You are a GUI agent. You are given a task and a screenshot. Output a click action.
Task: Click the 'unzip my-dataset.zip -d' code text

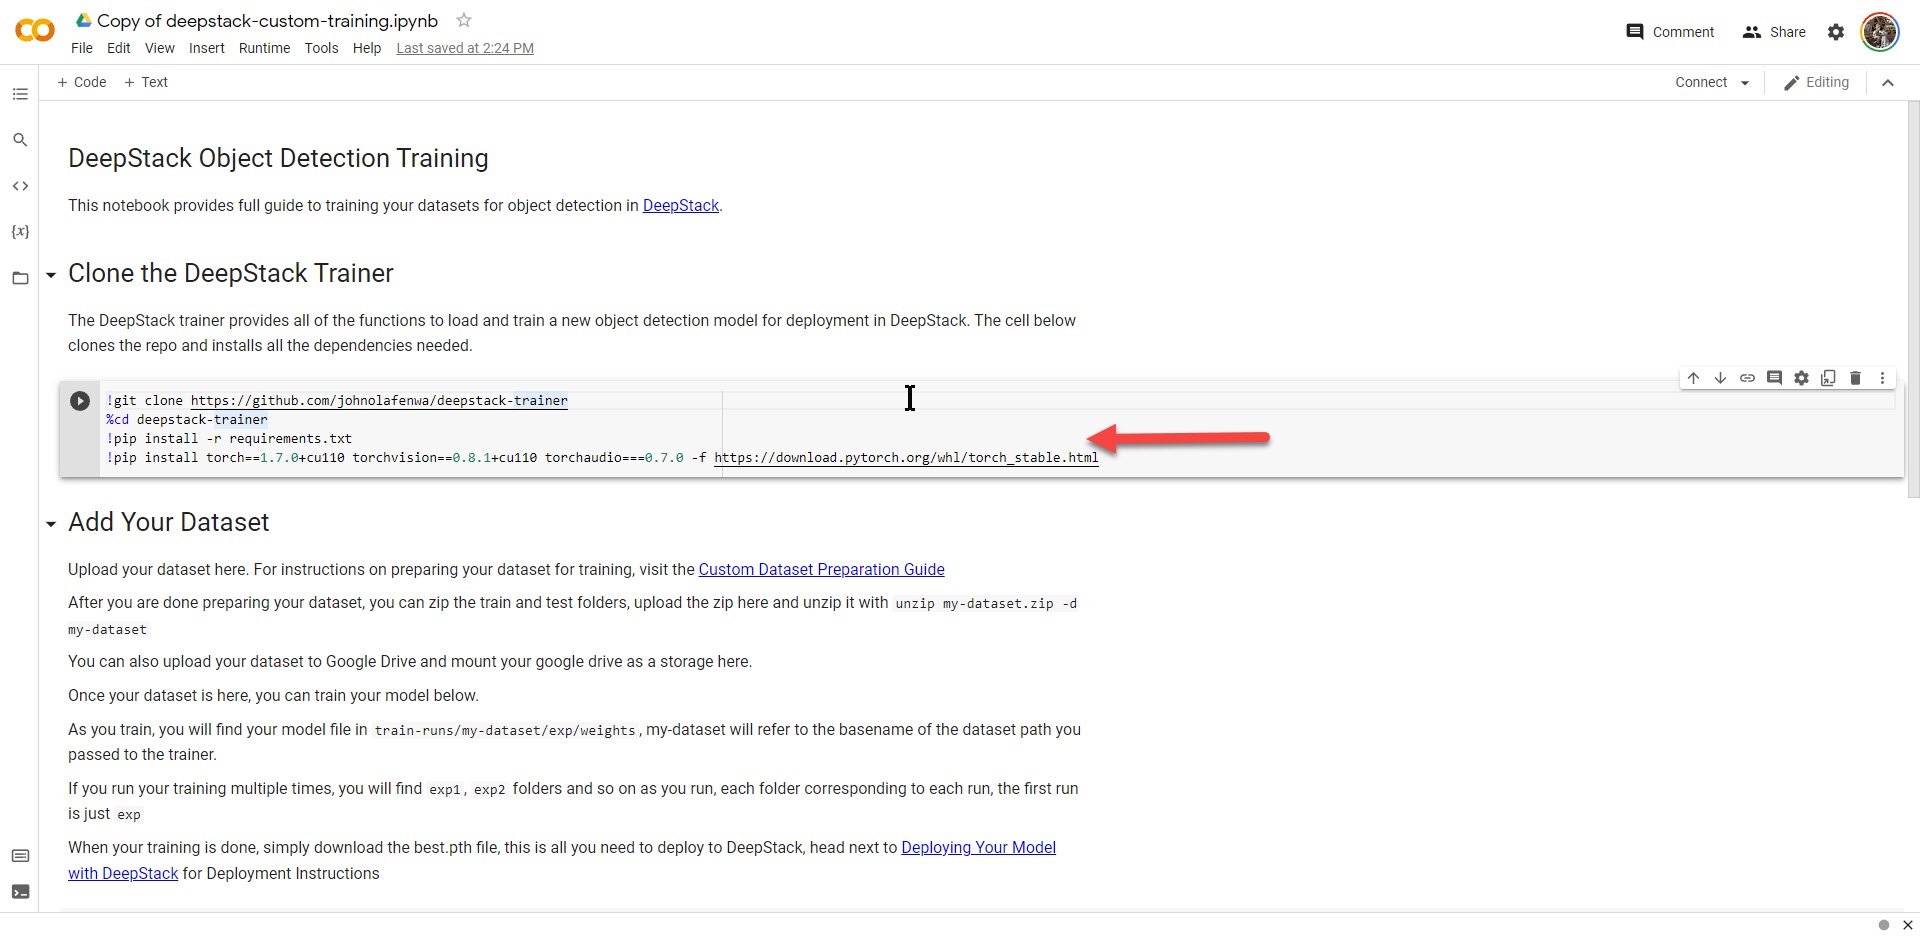coord(986,603)
